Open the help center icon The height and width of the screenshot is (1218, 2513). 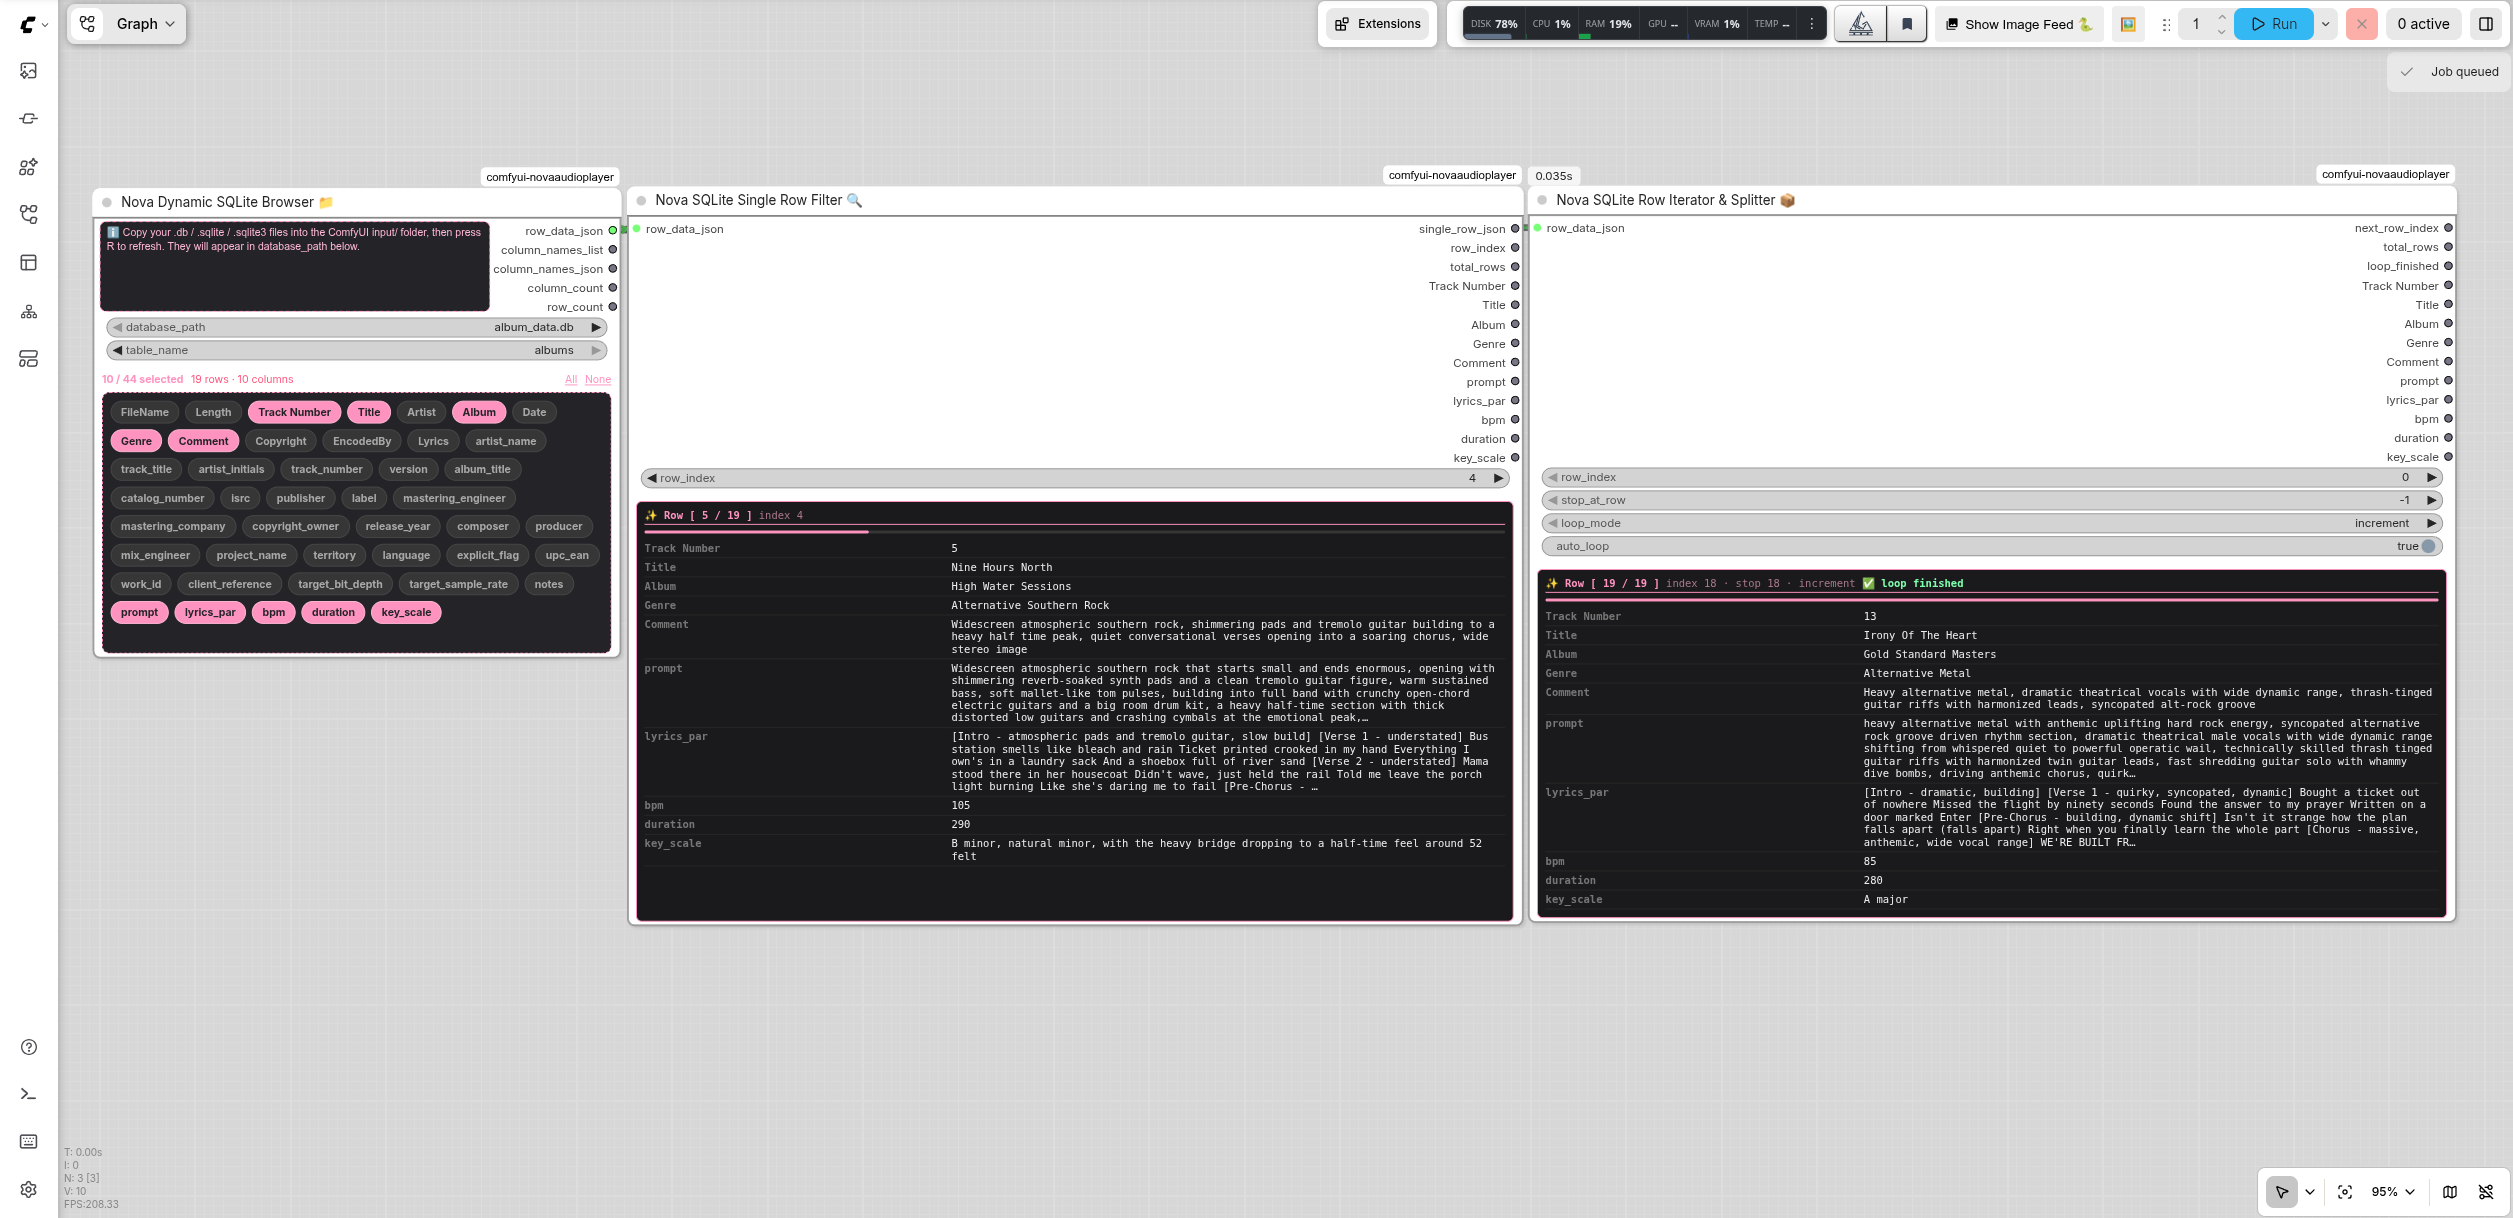coord(29,1047)
